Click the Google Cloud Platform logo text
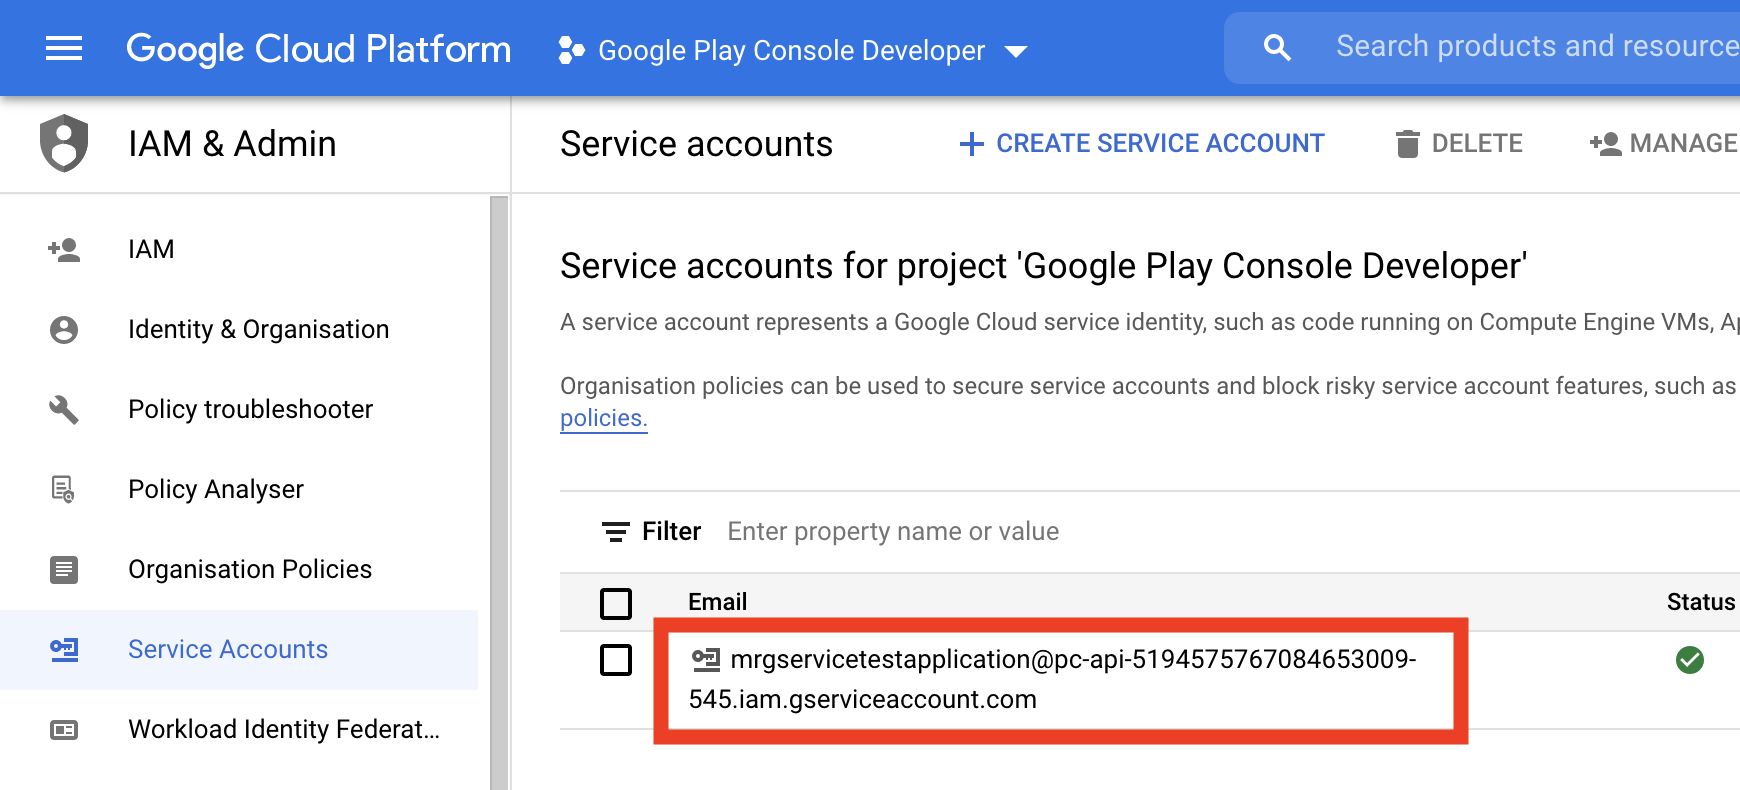This screenshot has width=1740, height=790. click(318, 49)
